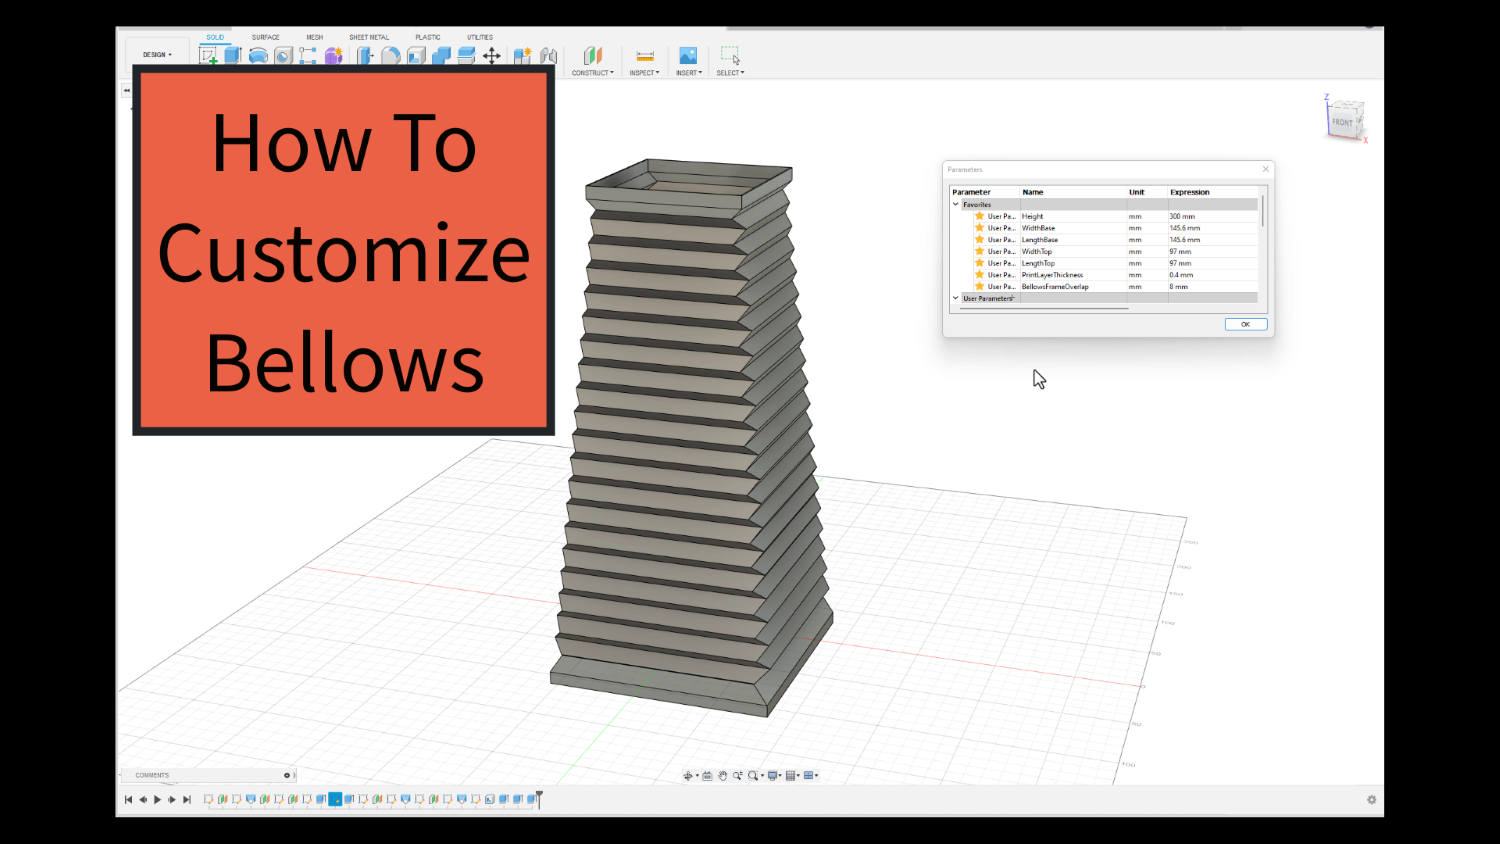
Task: Select the Move/Copy tool in toolbar
Action: tap(492, 56)
